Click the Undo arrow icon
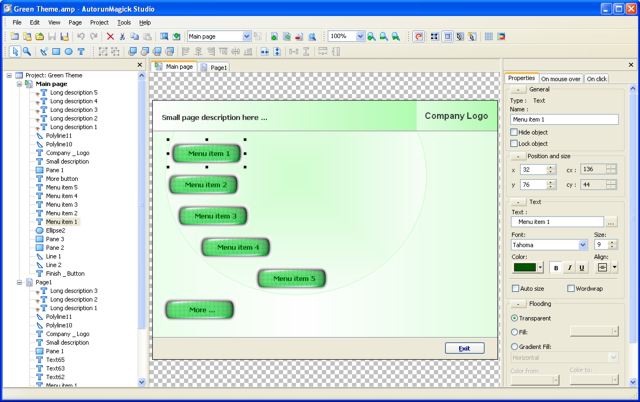Viewport: 640px width, 402px height. pos(81,36)
